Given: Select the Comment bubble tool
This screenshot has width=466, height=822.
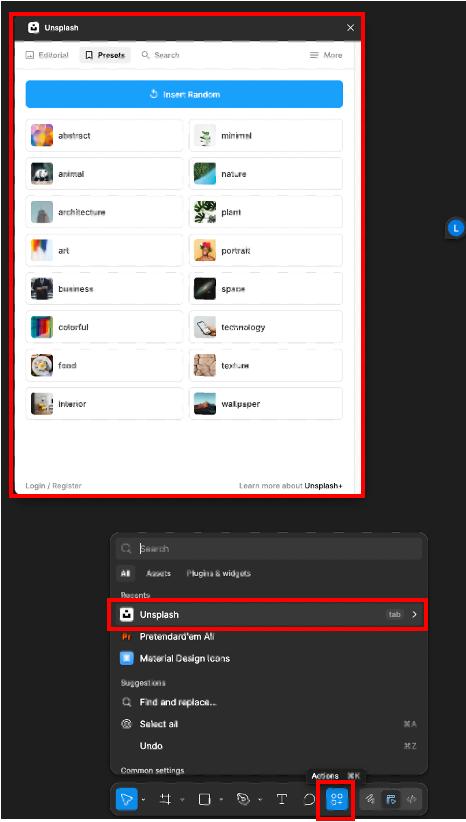Looking at the screenshot, I should (x=309, y=799).
